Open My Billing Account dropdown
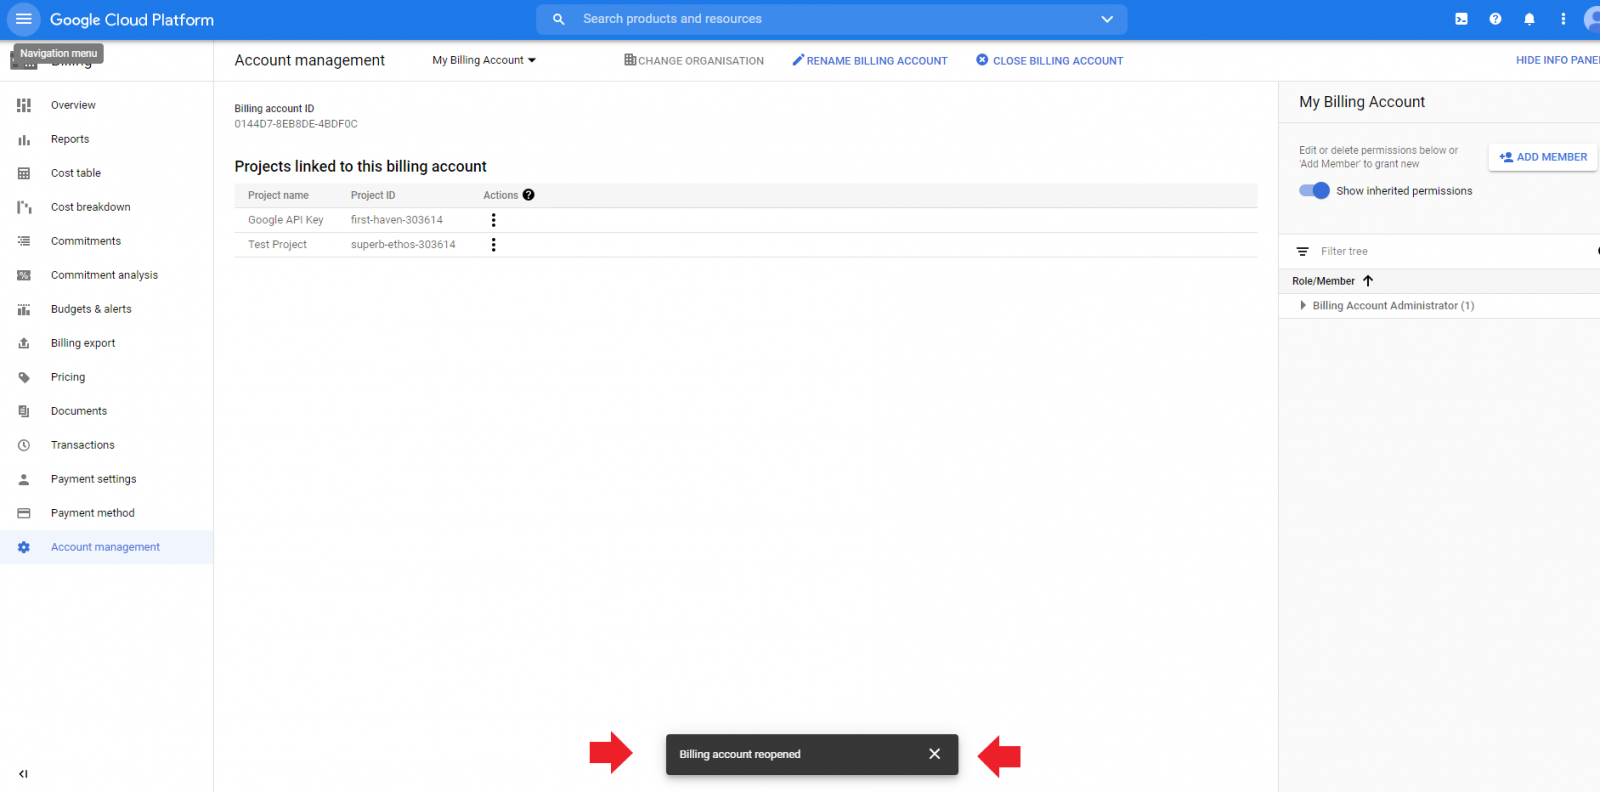This screenshot has width=1600, height=792. pyautogui.click(x=484, y=61)
